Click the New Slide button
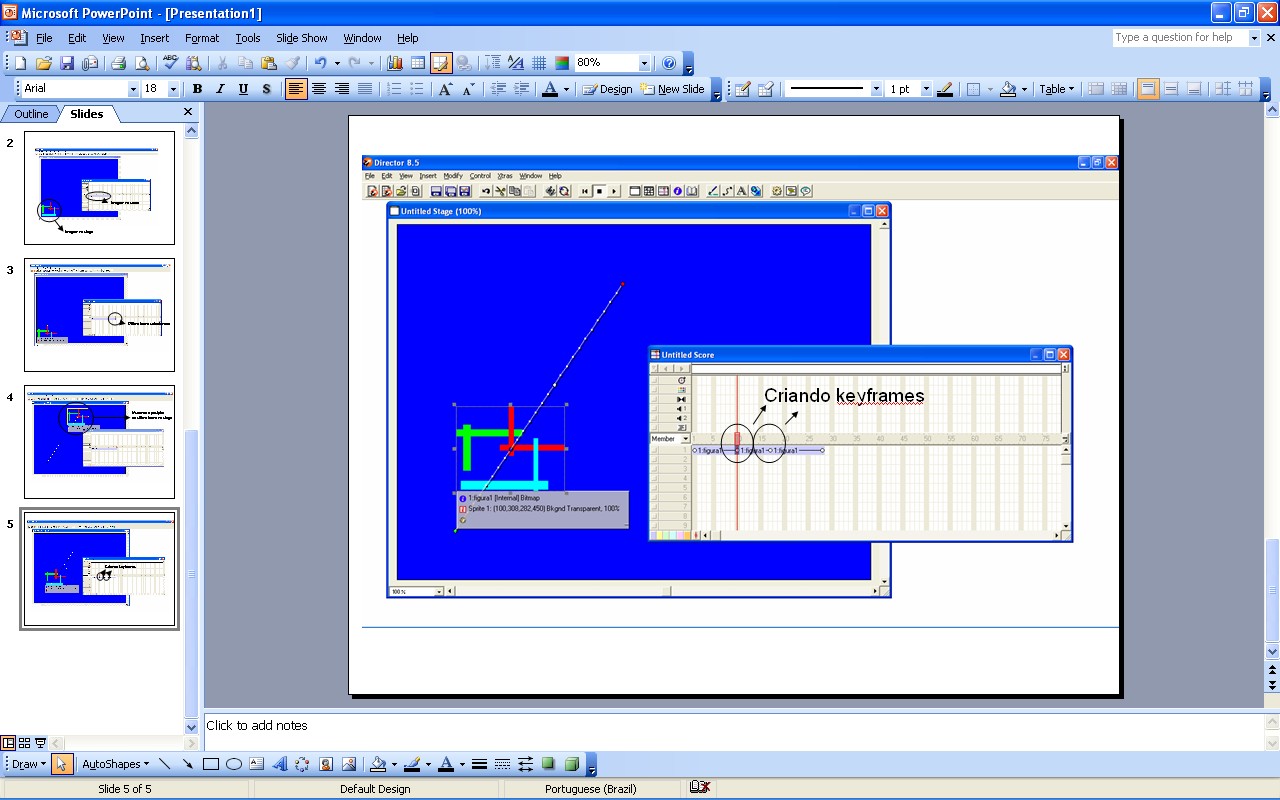The width and height of the screenshot is (1280, 800). [673, 89]
